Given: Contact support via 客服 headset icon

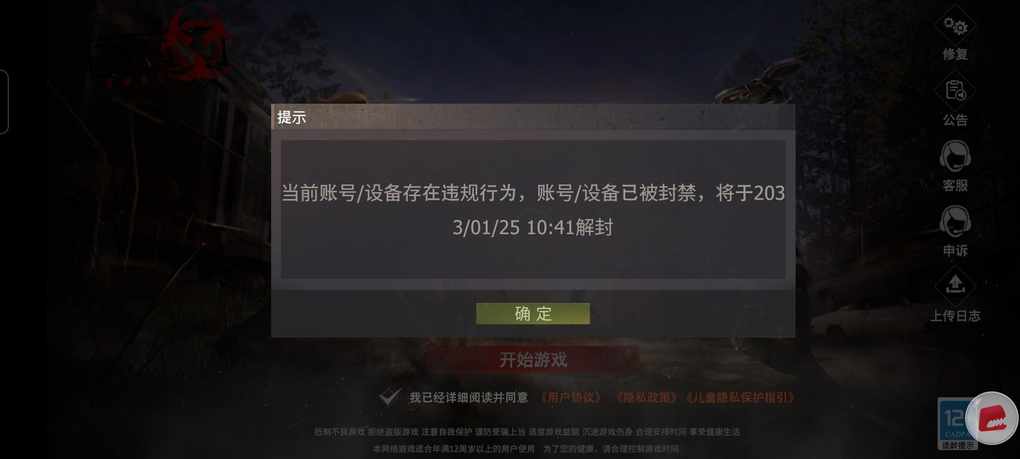Looking at the screenshot, I should [955, 157].
